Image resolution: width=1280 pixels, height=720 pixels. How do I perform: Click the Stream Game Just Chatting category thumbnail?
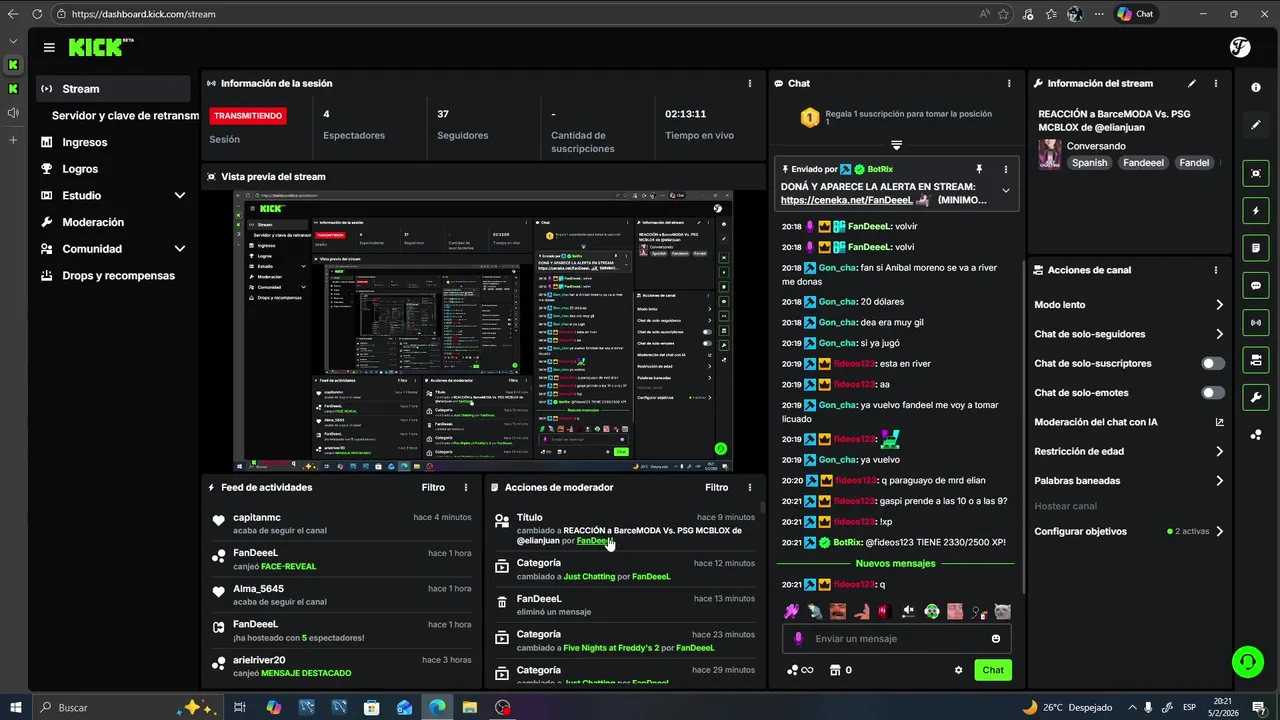1050,154
